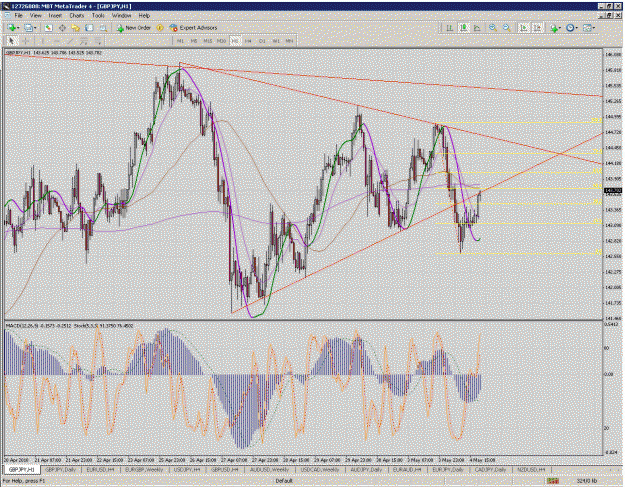This screenshot has width=625, height=487.
Task: Switch to the USDCAD,Weekly chart tab
Action: 320,470
